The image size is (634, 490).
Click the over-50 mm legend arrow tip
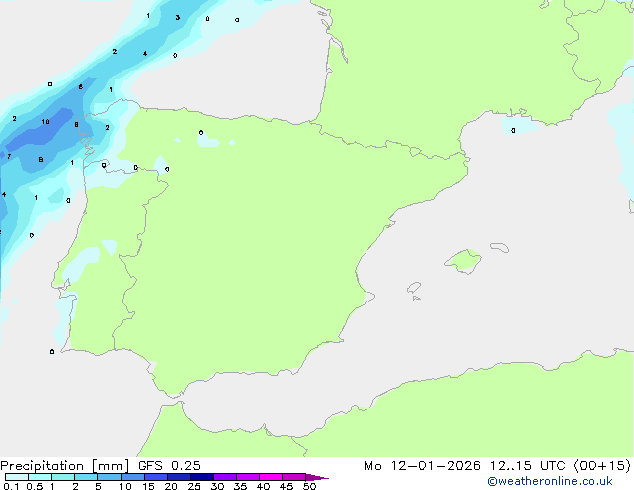[317, 477]
